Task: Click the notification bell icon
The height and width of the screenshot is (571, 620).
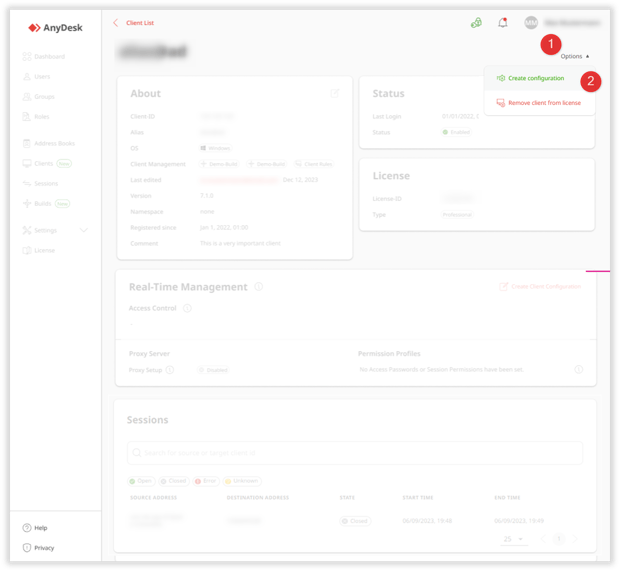Action: (503, 22)
